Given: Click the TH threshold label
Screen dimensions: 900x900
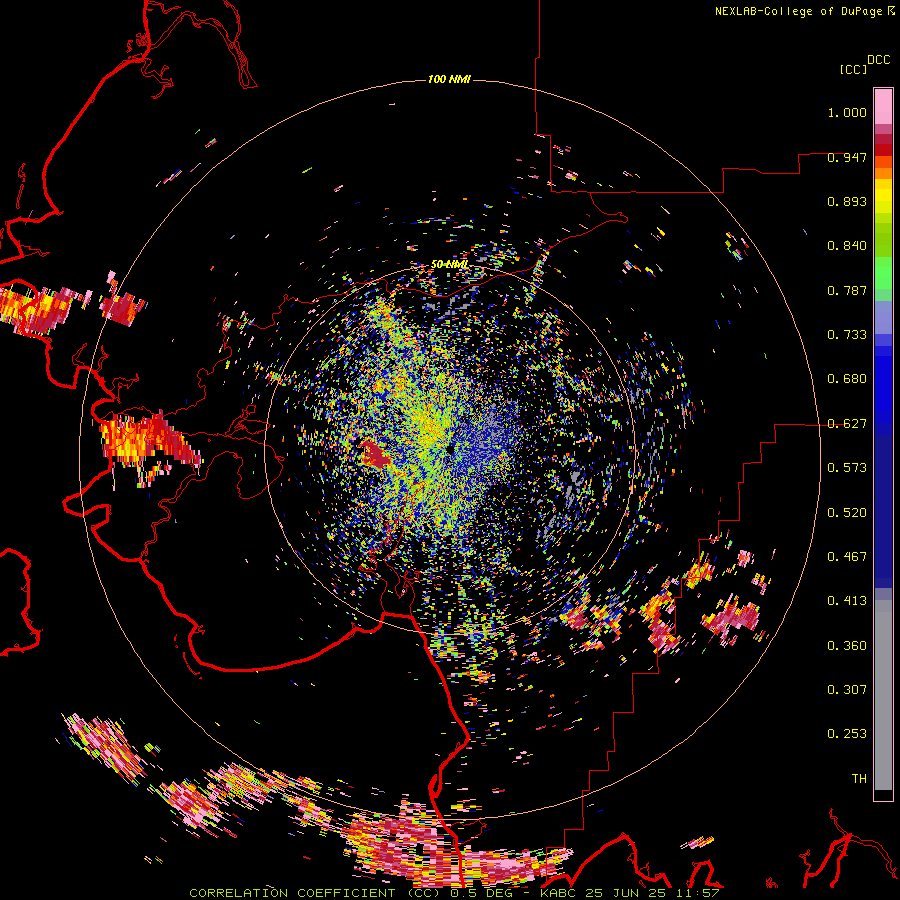Looking at the screenshot, I should (859, 779).
